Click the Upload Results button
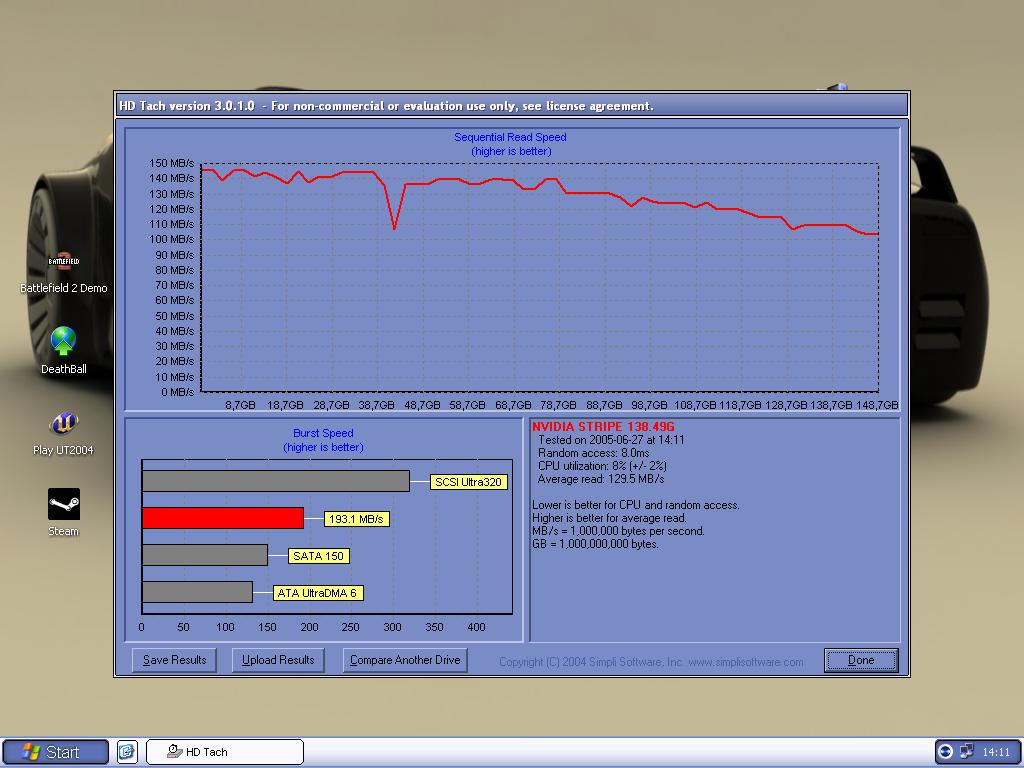The height and width of the screenshot is (768, 1024). (x=278, y=660)
